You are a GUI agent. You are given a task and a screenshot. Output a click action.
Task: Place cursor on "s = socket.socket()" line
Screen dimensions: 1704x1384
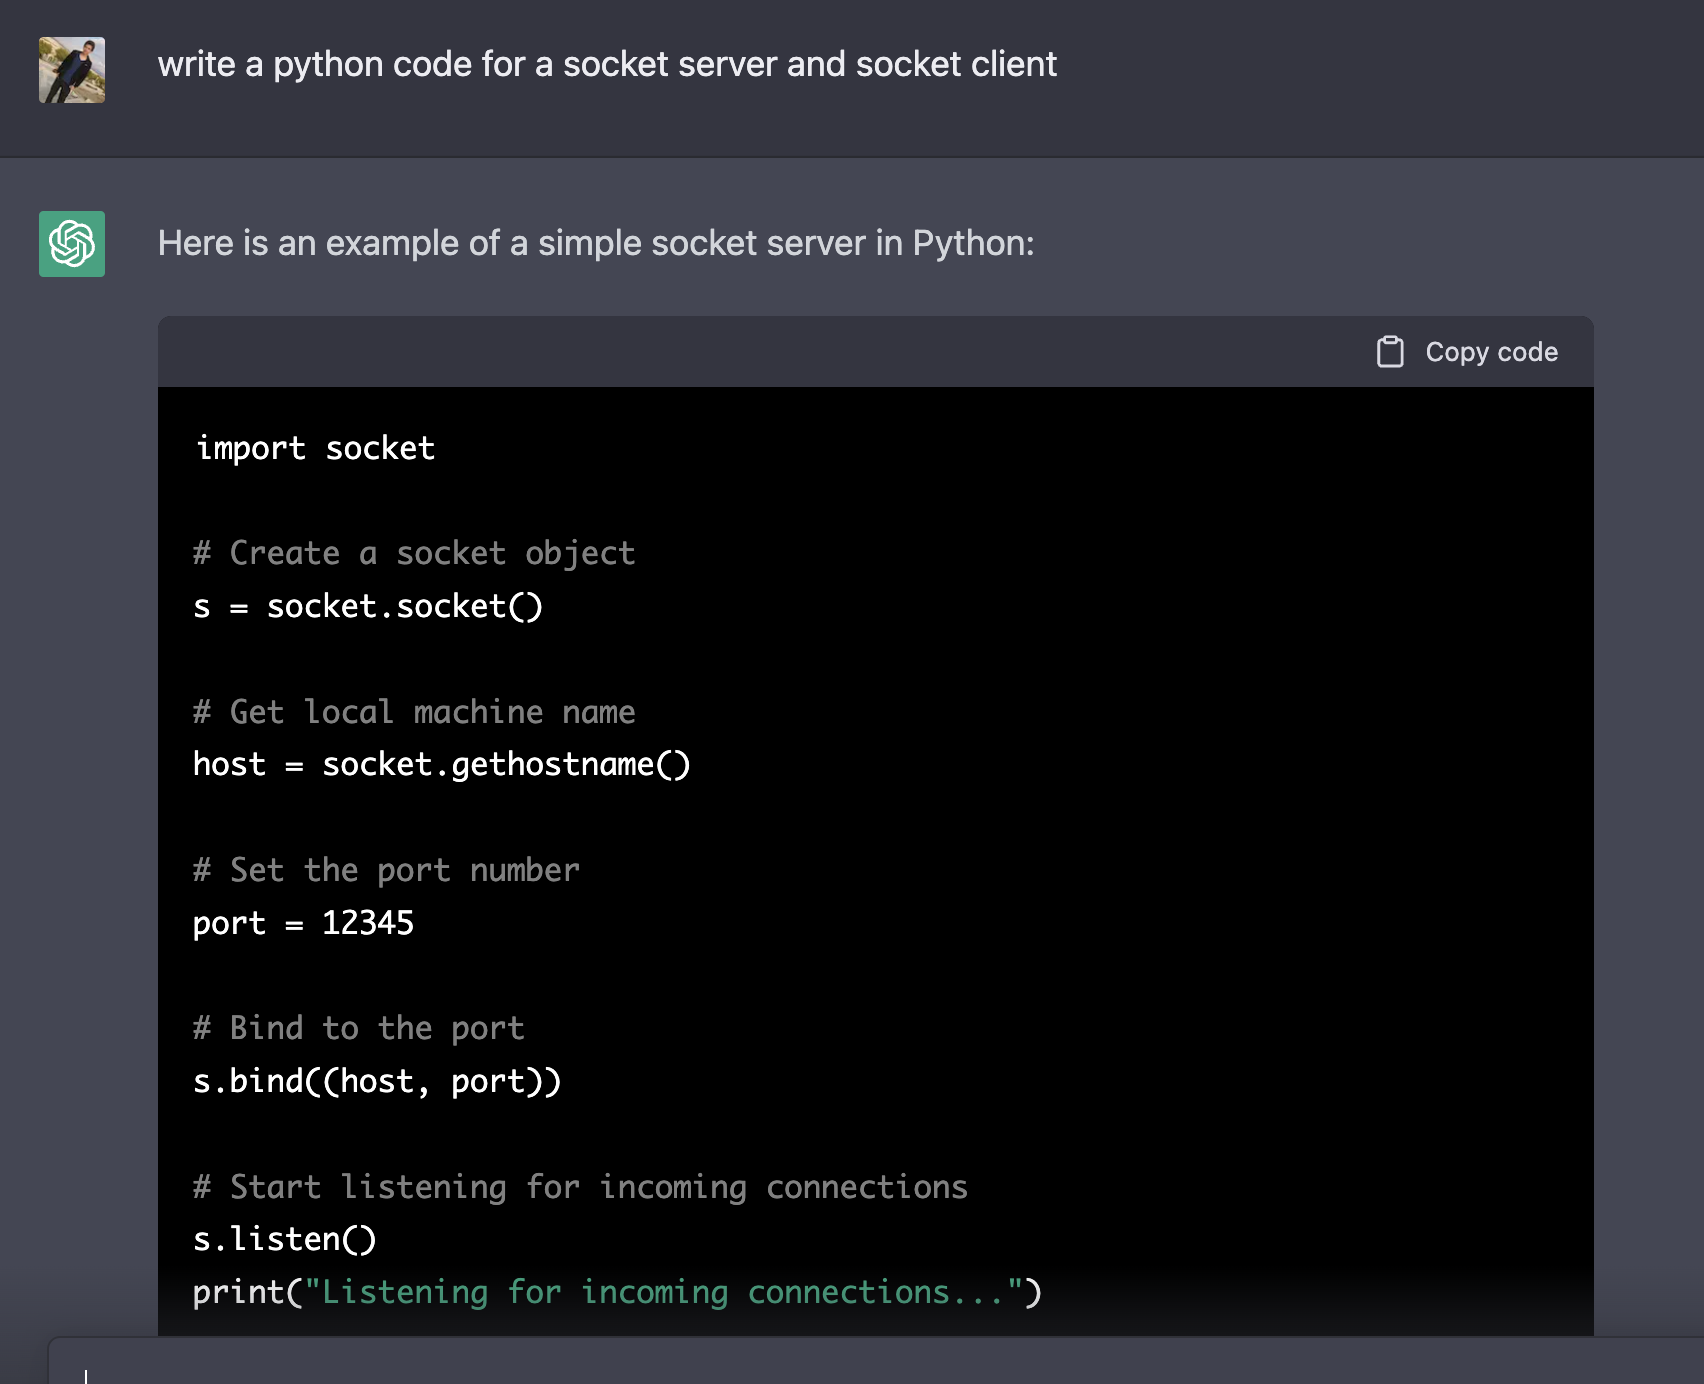click(x=368, y=606)
